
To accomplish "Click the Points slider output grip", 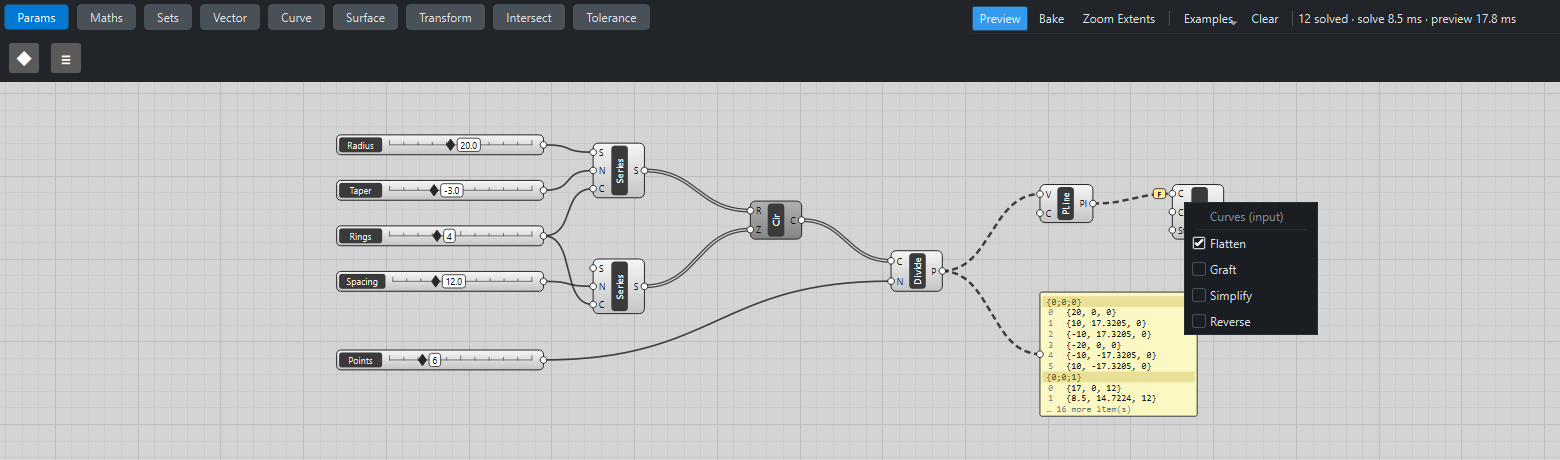I will [x=544, y=359].
